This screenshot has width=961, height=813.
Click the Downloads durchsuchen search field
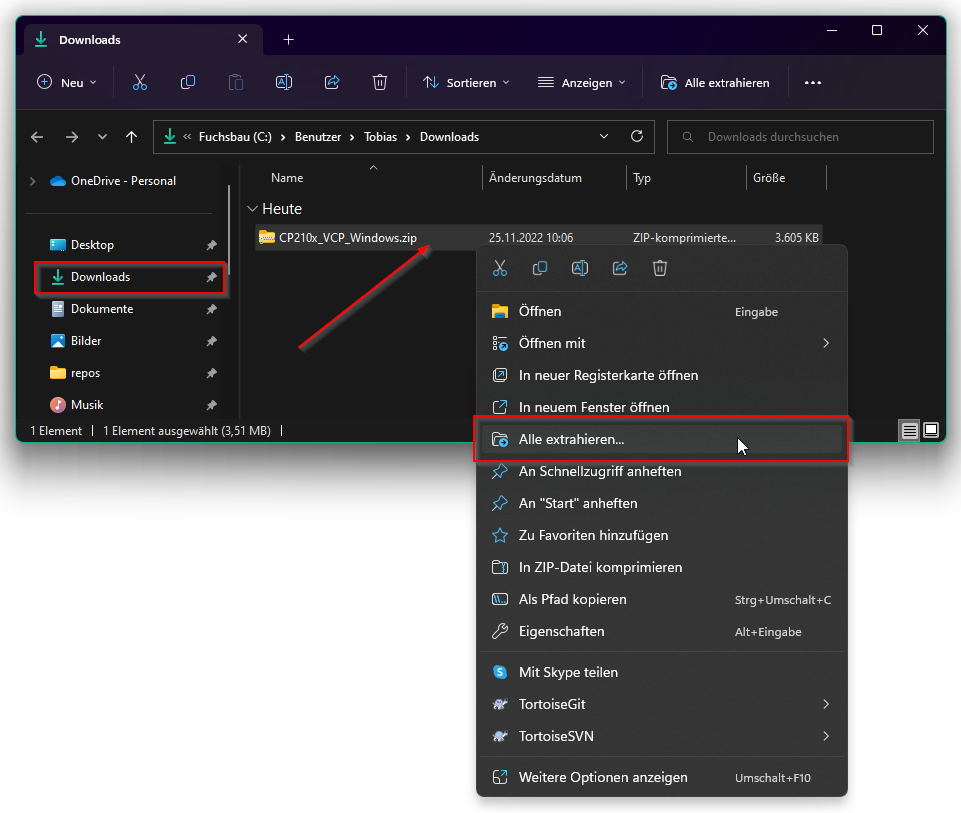[x=800, y=137]
